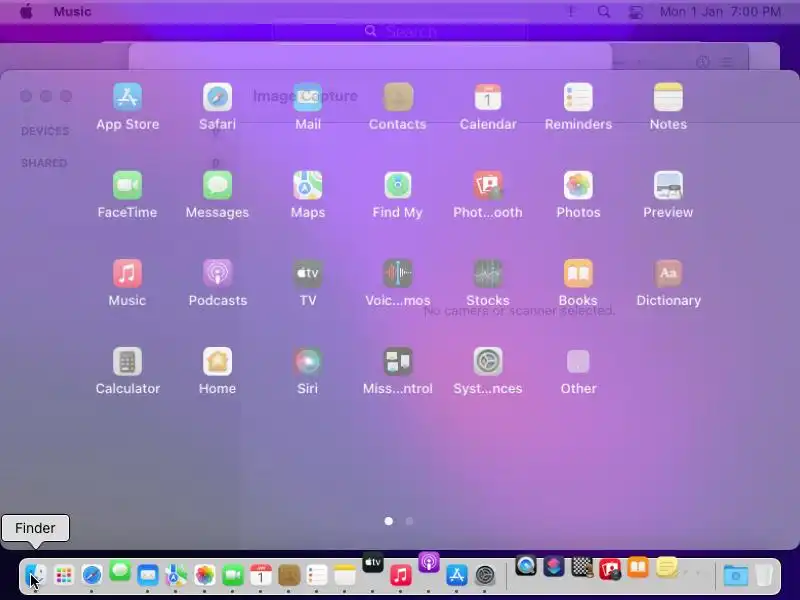800x600 pixels.
Task: Open the Music menu in menu bar
Action: click(72, 11)
